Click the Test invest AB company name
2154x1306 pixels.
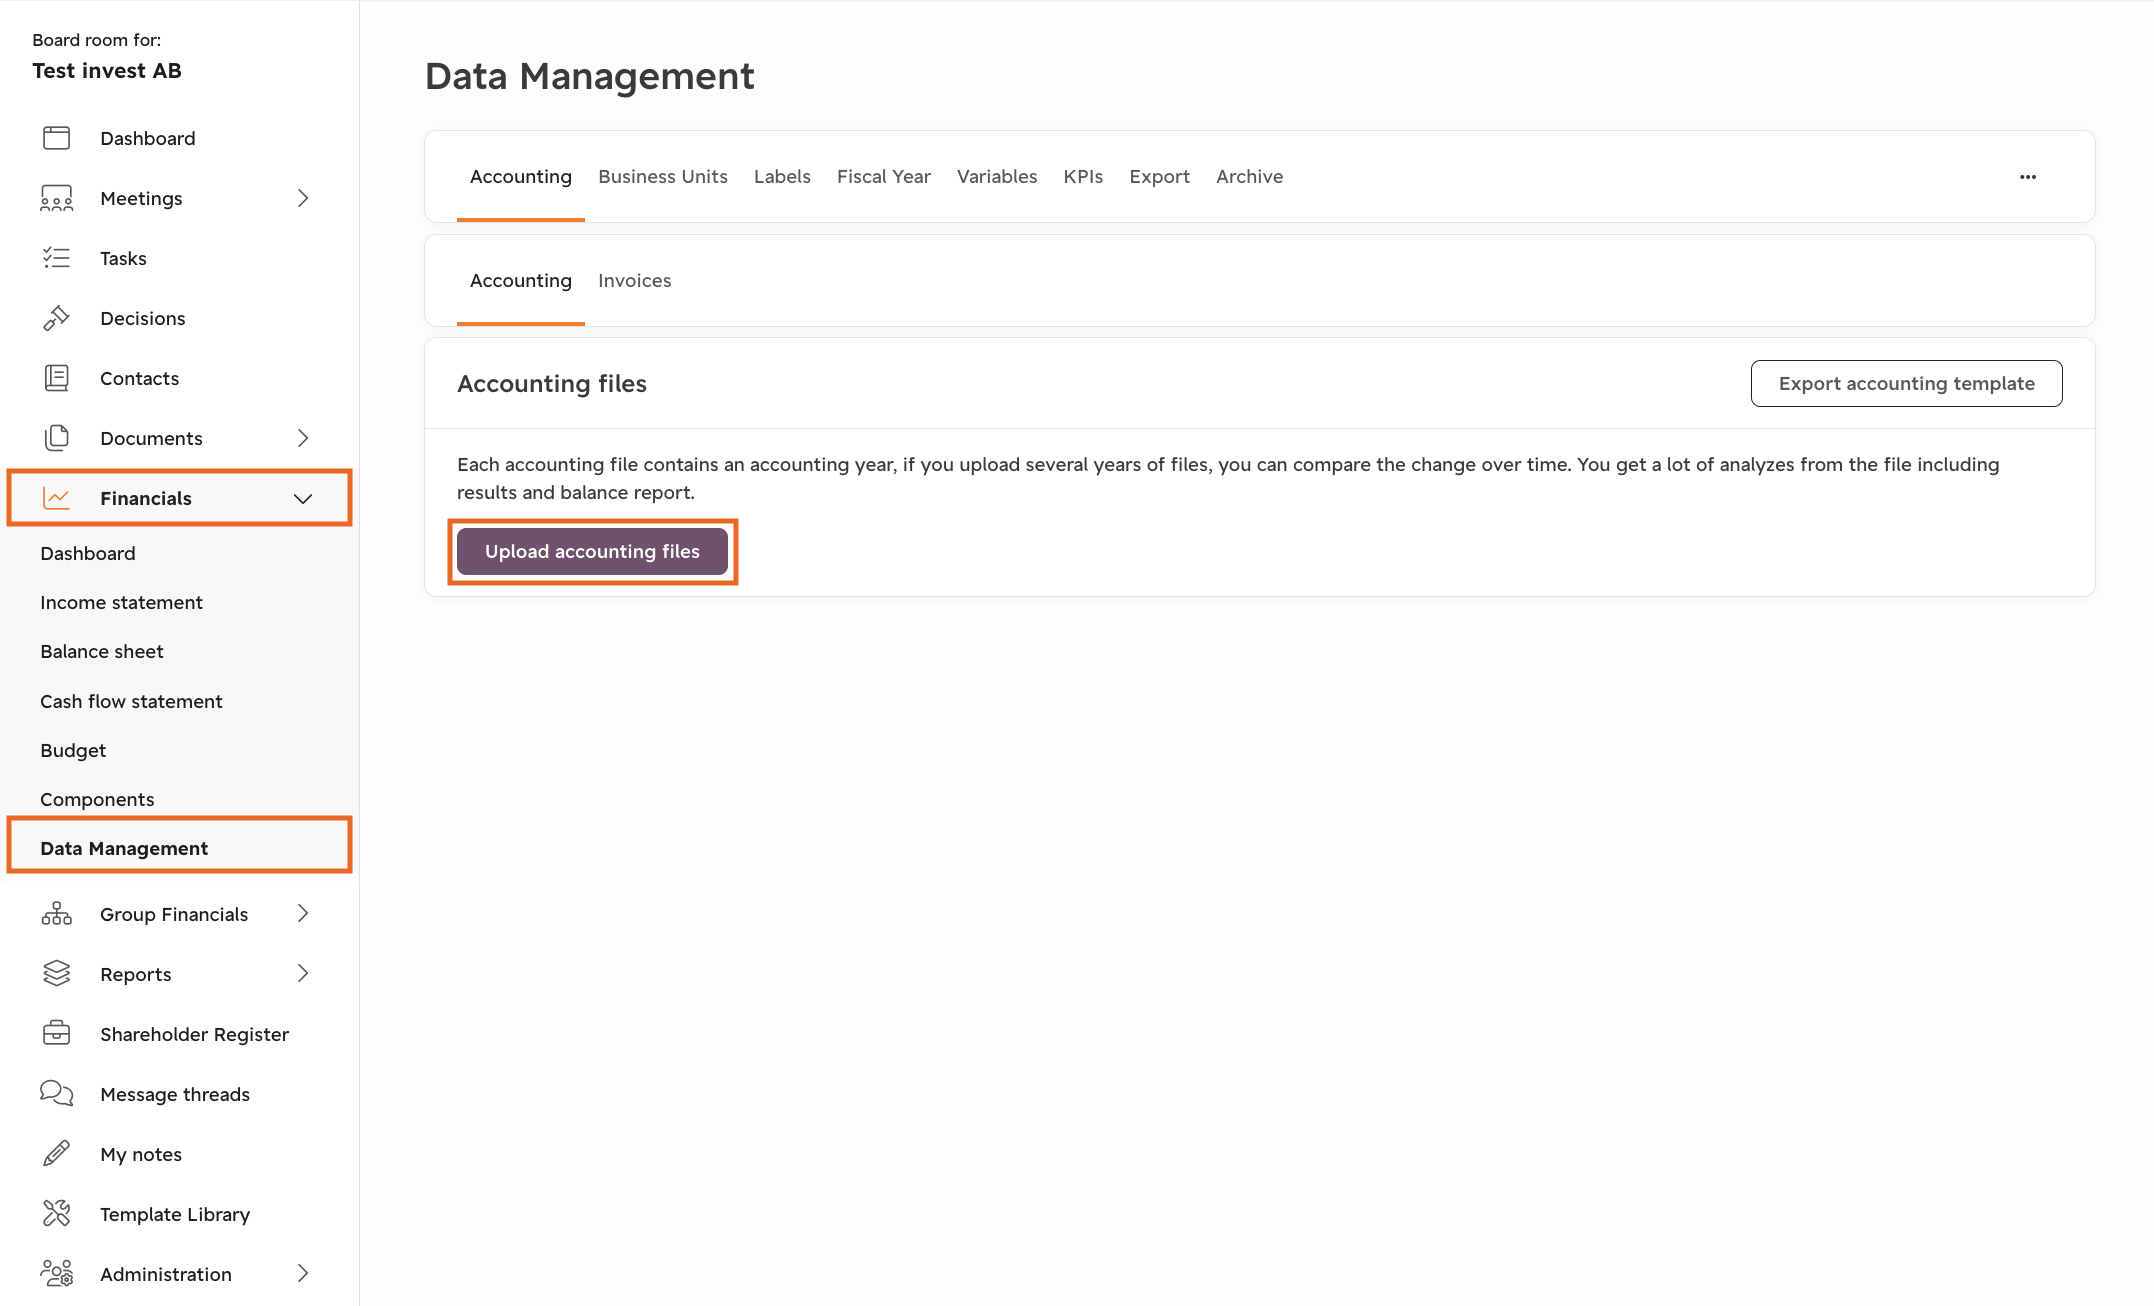(107, 71)
